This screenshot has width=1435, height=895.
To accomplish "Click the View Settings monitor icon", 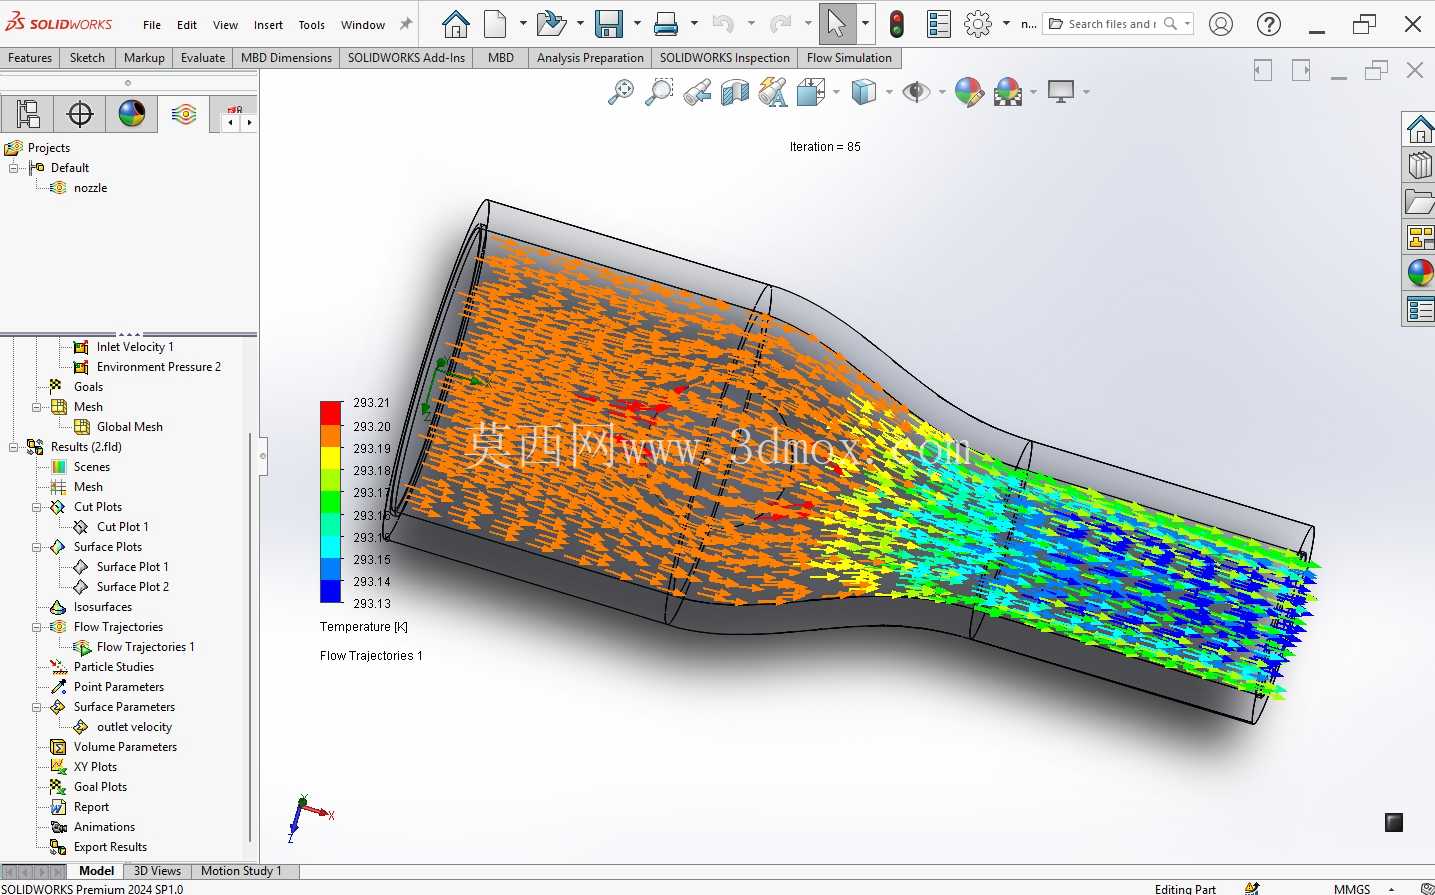I will tap(1061, 92).
